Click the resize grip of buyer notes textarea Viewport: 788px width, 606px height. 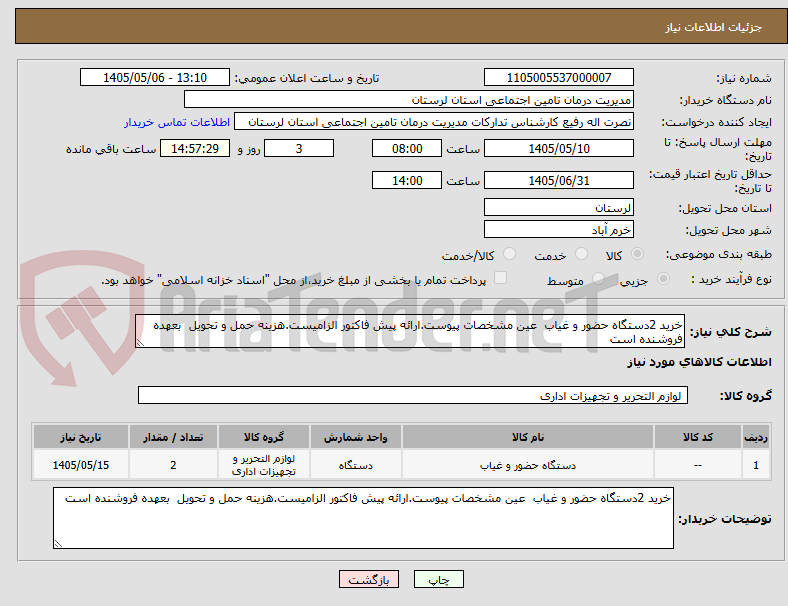click(x=58, y=544)
